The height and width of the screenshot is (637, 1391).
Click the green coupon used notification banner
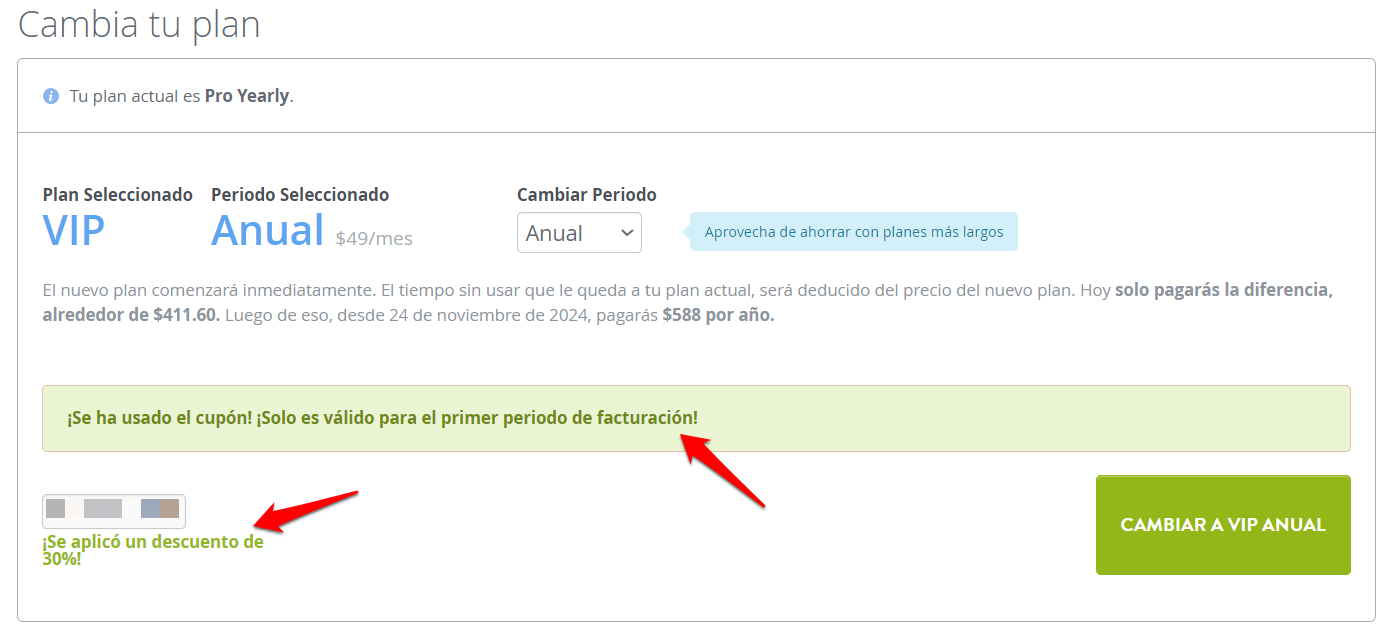[696, 418]
